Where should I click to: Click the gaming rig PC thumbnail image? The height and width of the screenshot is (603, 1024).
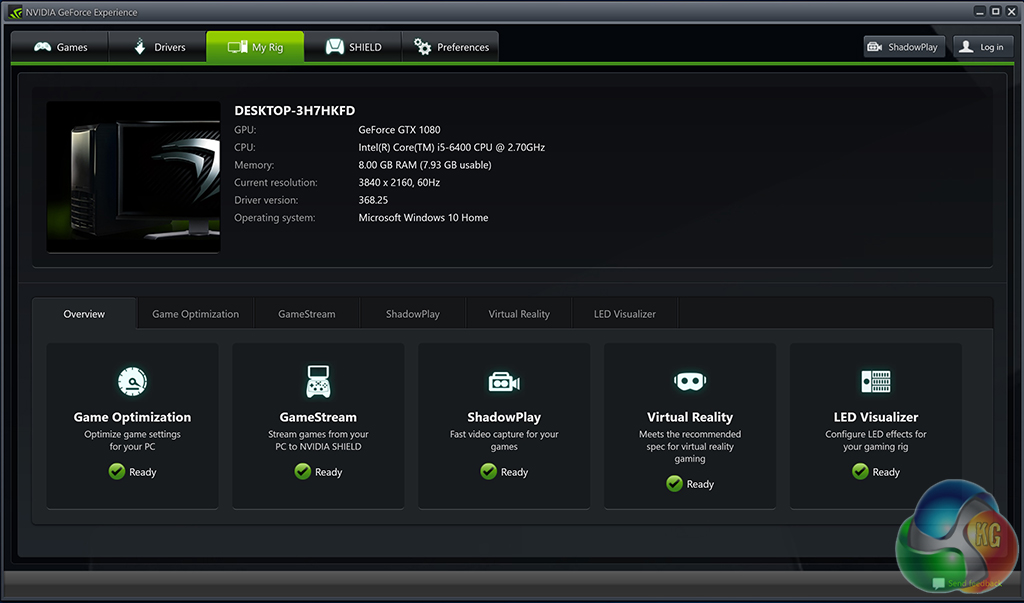point(133,177)
